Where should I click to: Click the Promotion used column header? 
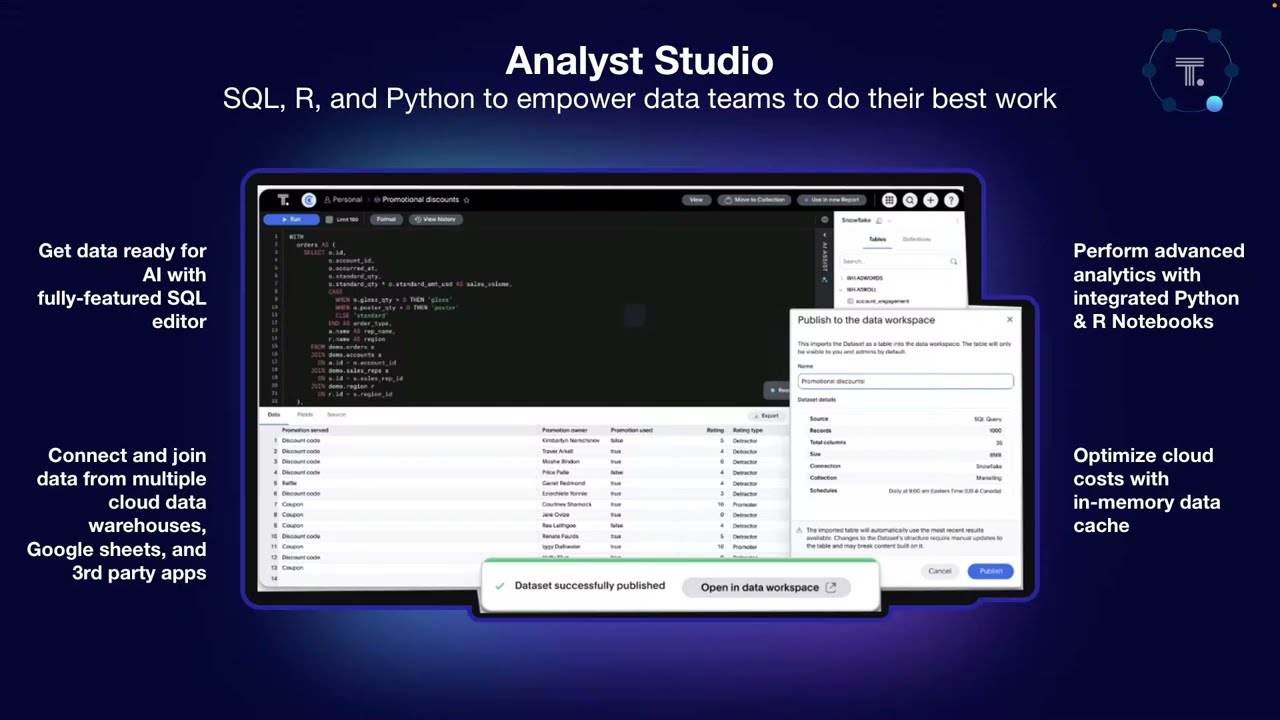(x=632, y=430)
